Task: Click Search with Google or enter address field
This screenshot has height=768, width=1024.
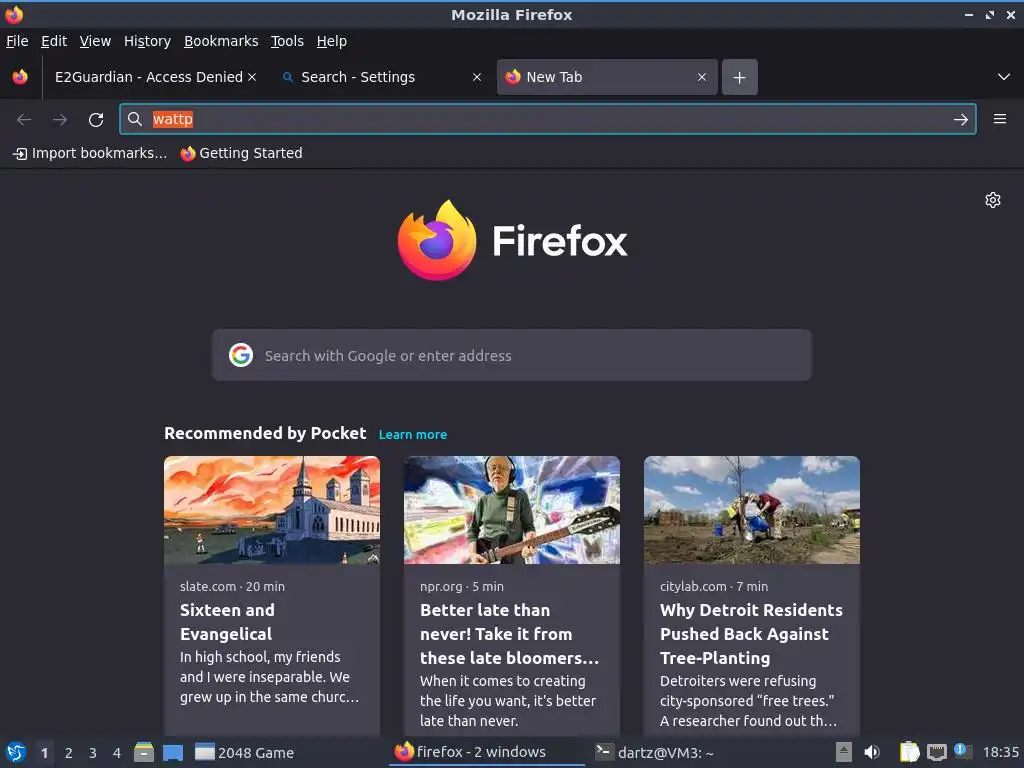Action: tap(511, 355)
